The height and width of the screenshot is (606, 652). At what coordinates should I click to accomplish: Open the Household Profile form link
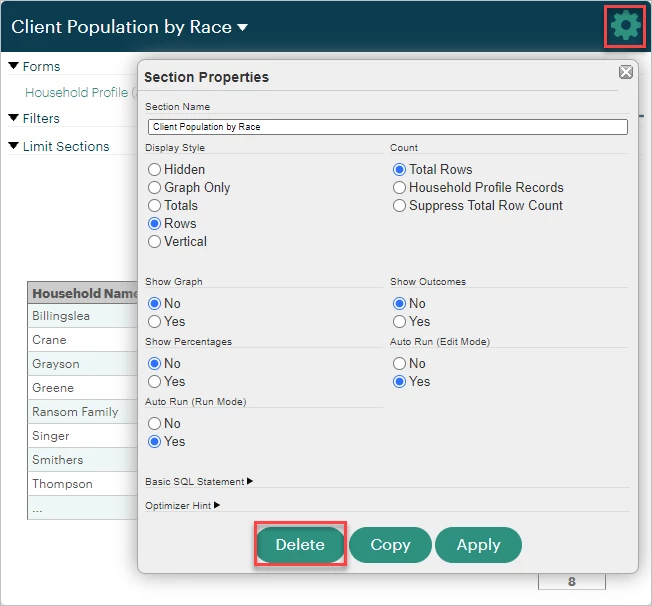coord(81,92)
